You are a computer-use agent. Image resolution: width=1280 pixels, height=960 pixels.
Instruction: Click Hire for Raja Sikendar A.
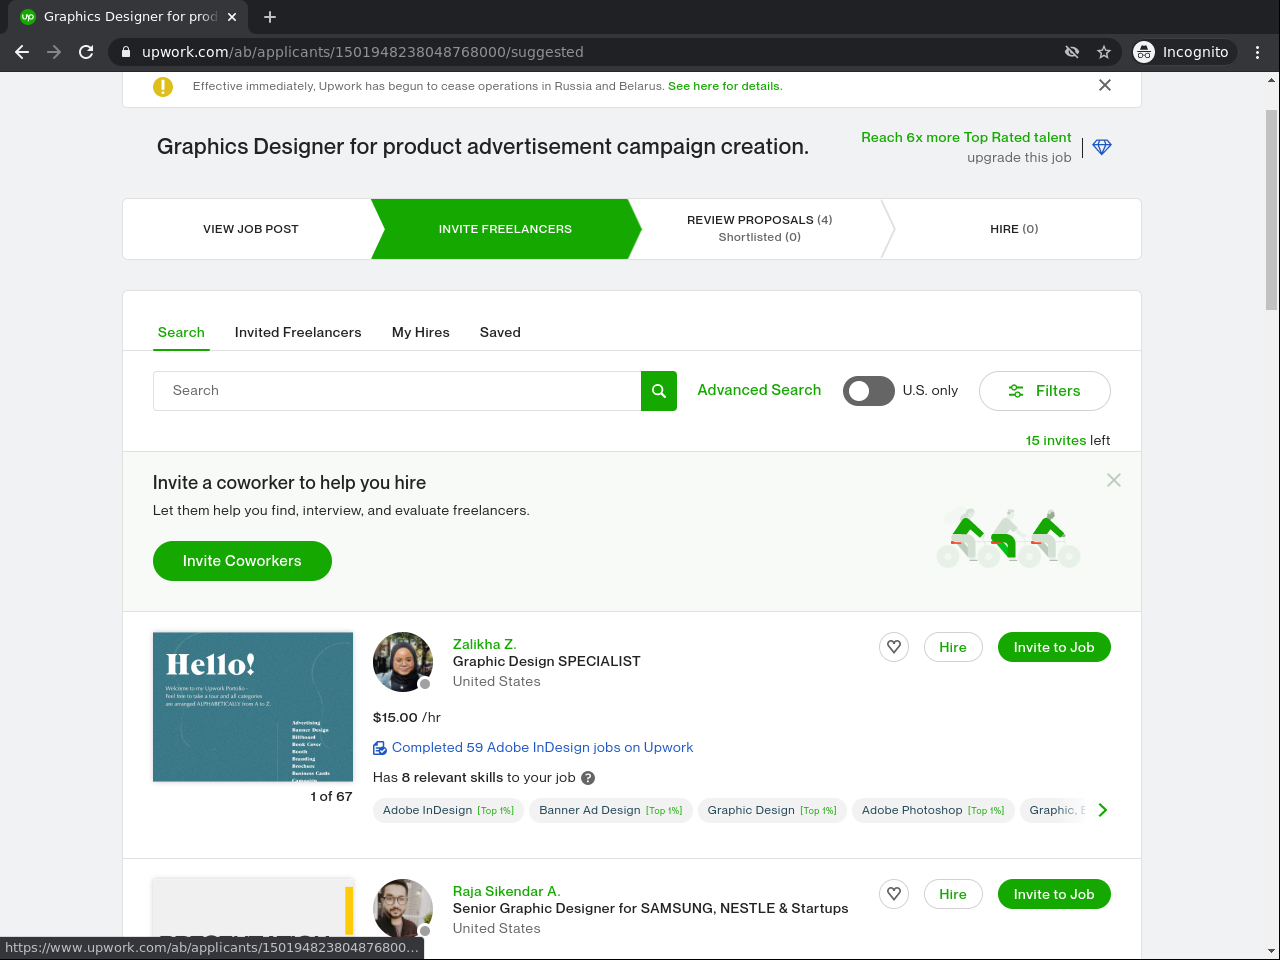pyautogui.click(x=953, y=894)
